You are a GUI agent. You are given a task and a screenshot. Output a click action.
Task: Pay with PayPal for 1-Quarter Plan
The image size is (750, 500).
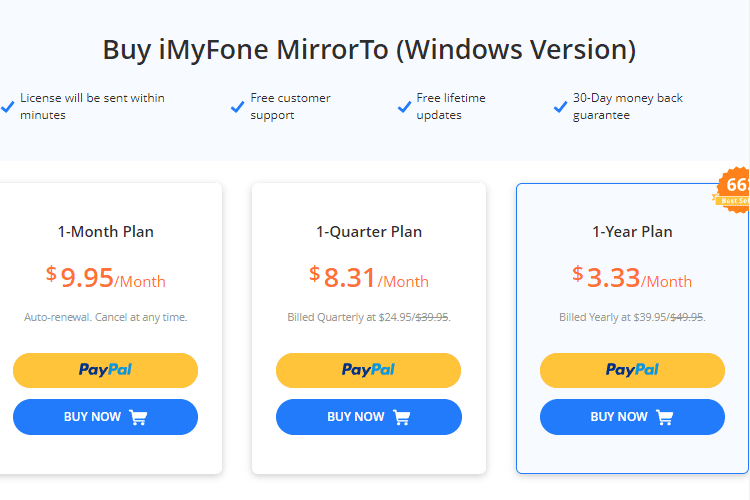pos(368,370)
